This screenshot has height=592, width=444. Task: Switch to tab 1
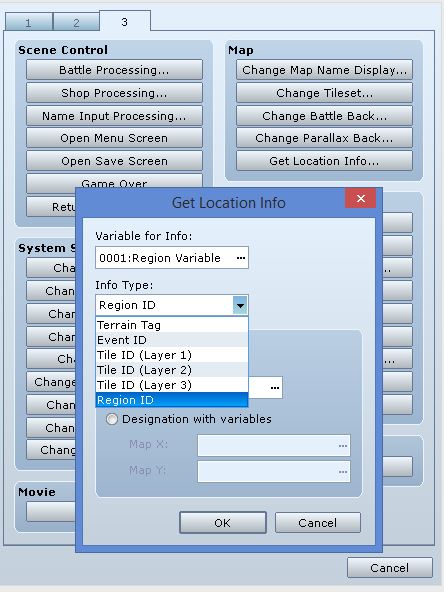click(29, 22)
